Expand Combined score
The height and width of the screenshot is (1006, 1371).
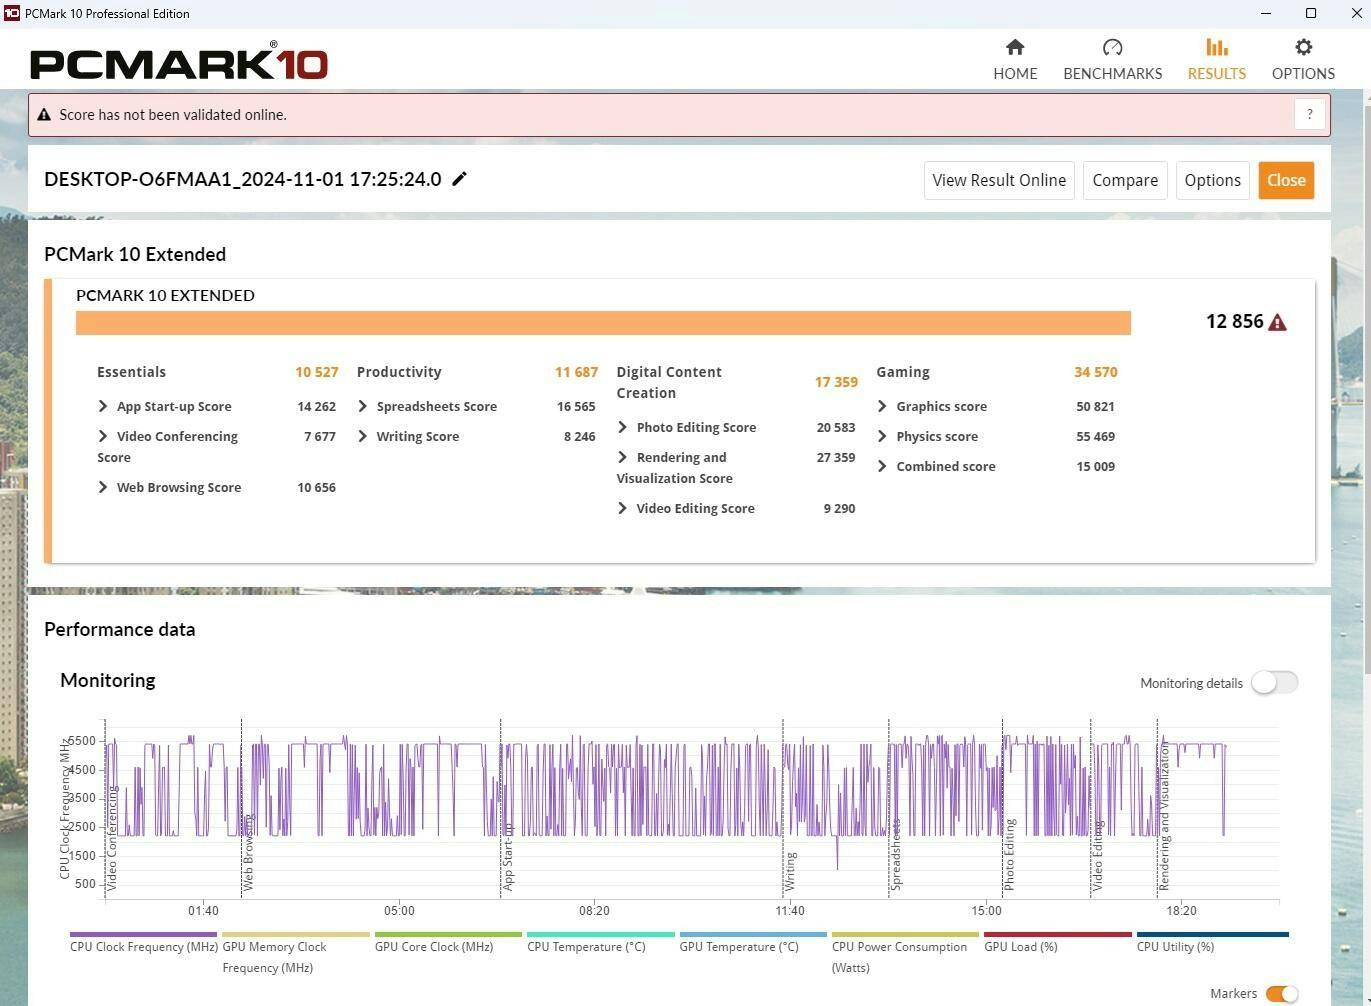[882, 466]
